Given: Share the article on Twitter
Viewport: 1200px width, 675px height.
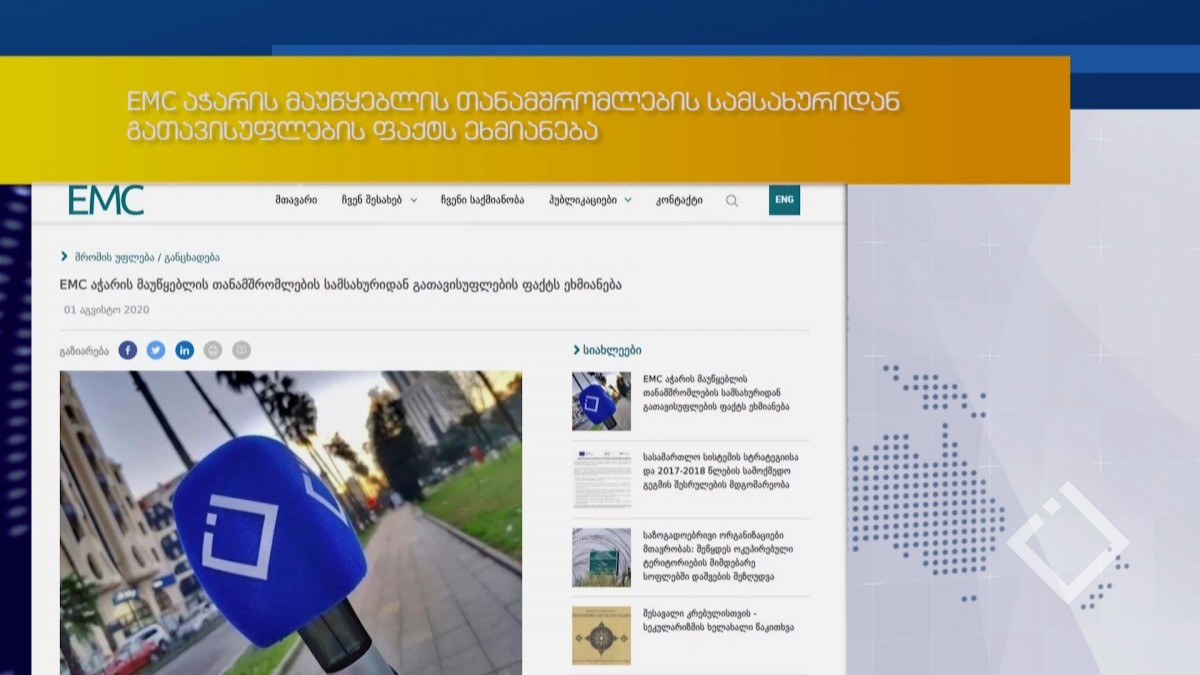Looking at the screenshot, I should [156, 350].
